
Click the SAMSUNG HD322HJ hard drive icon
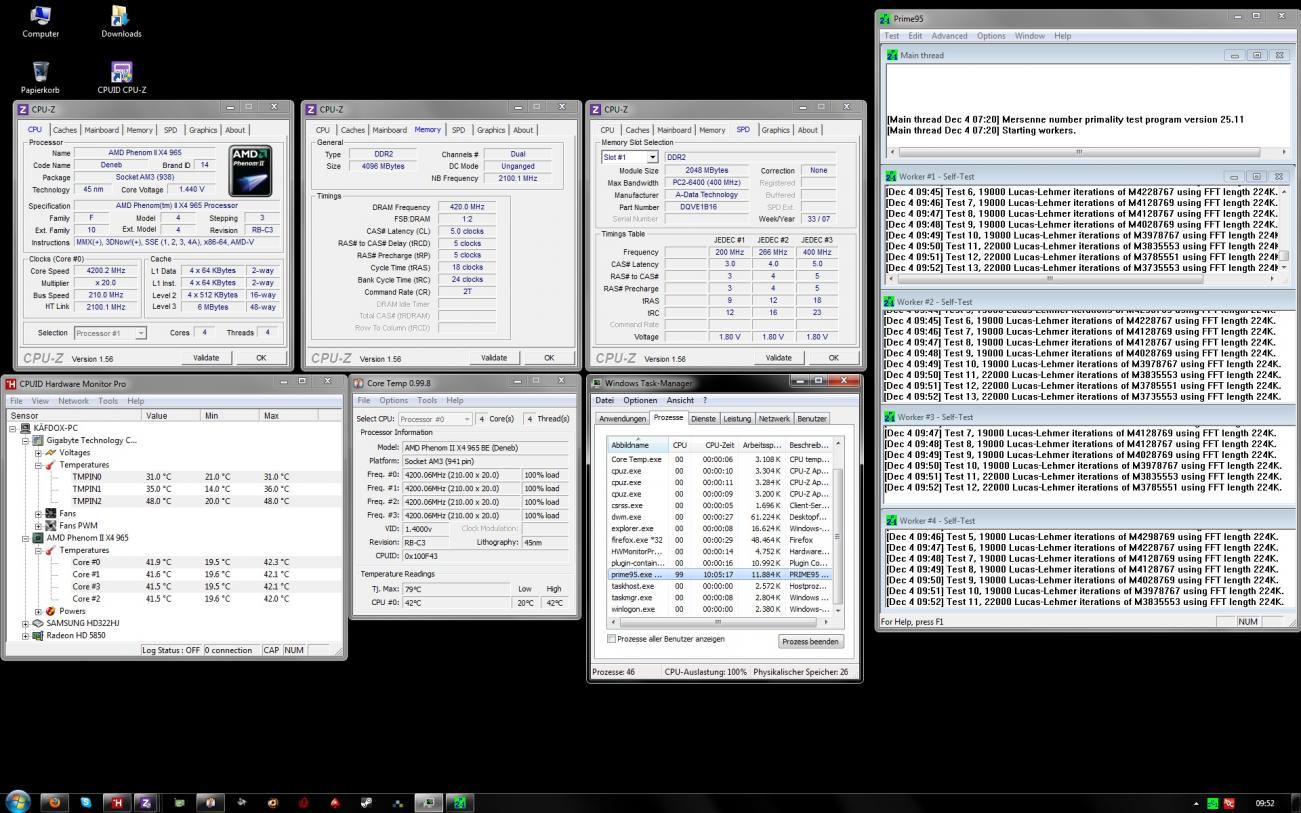tap(38, 623)
